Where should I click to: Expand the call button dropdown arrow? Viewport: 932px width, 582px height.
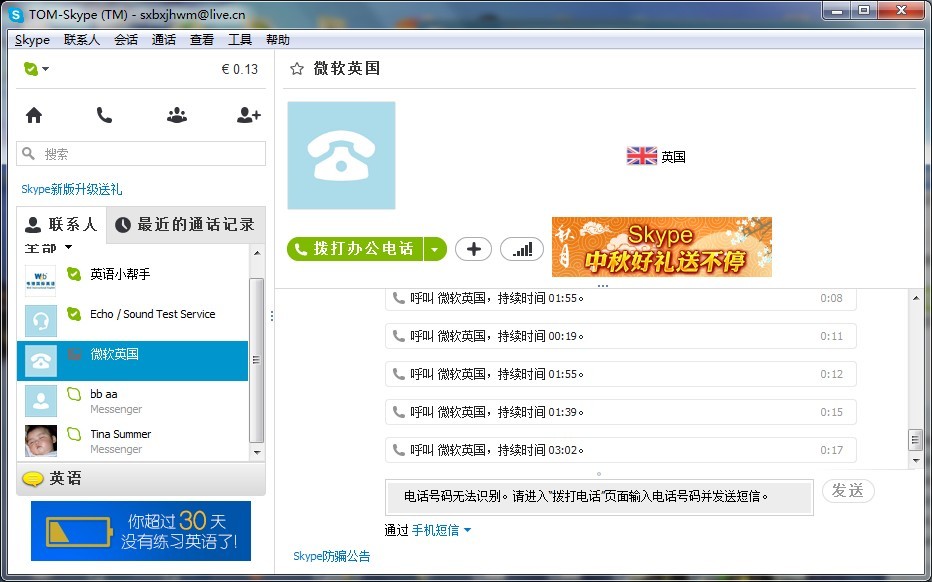pyautogui.click(x=435, y=249)
